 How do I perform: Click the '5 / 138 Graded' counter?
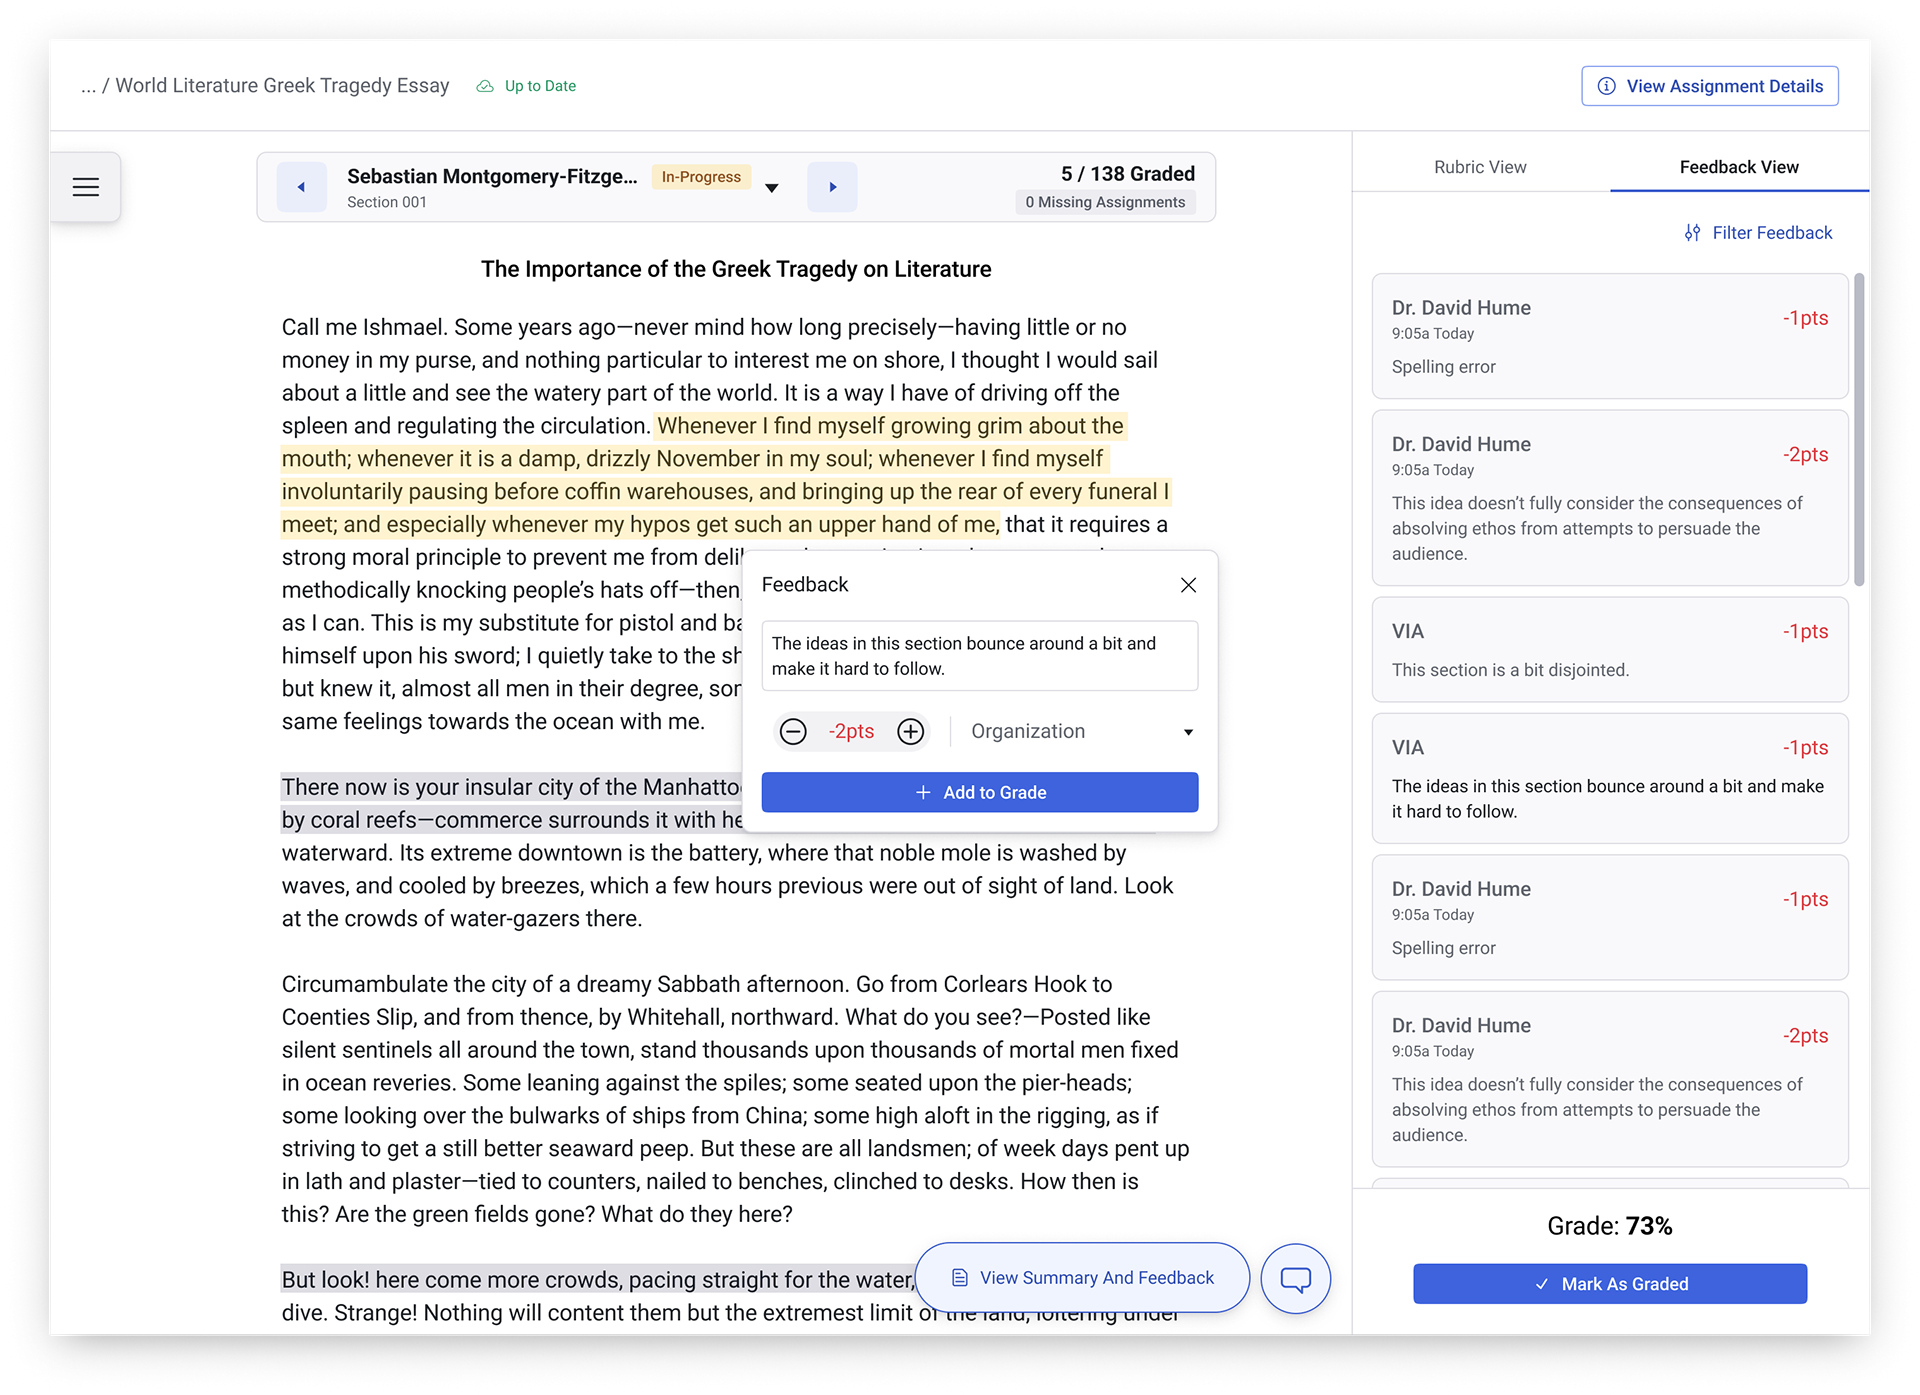tap(1128, 174)
